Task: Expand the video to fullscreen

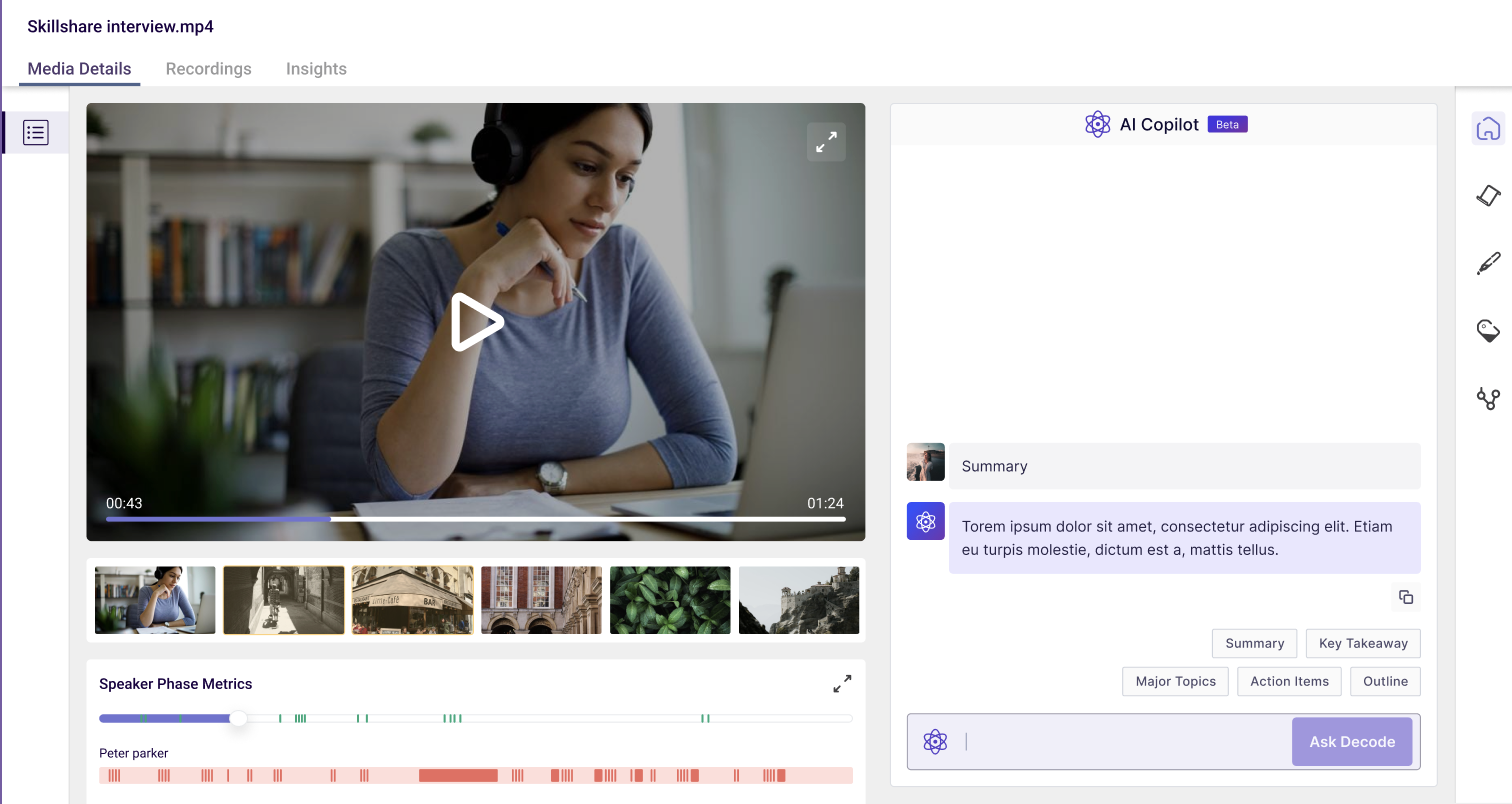Action: (826, 142)
